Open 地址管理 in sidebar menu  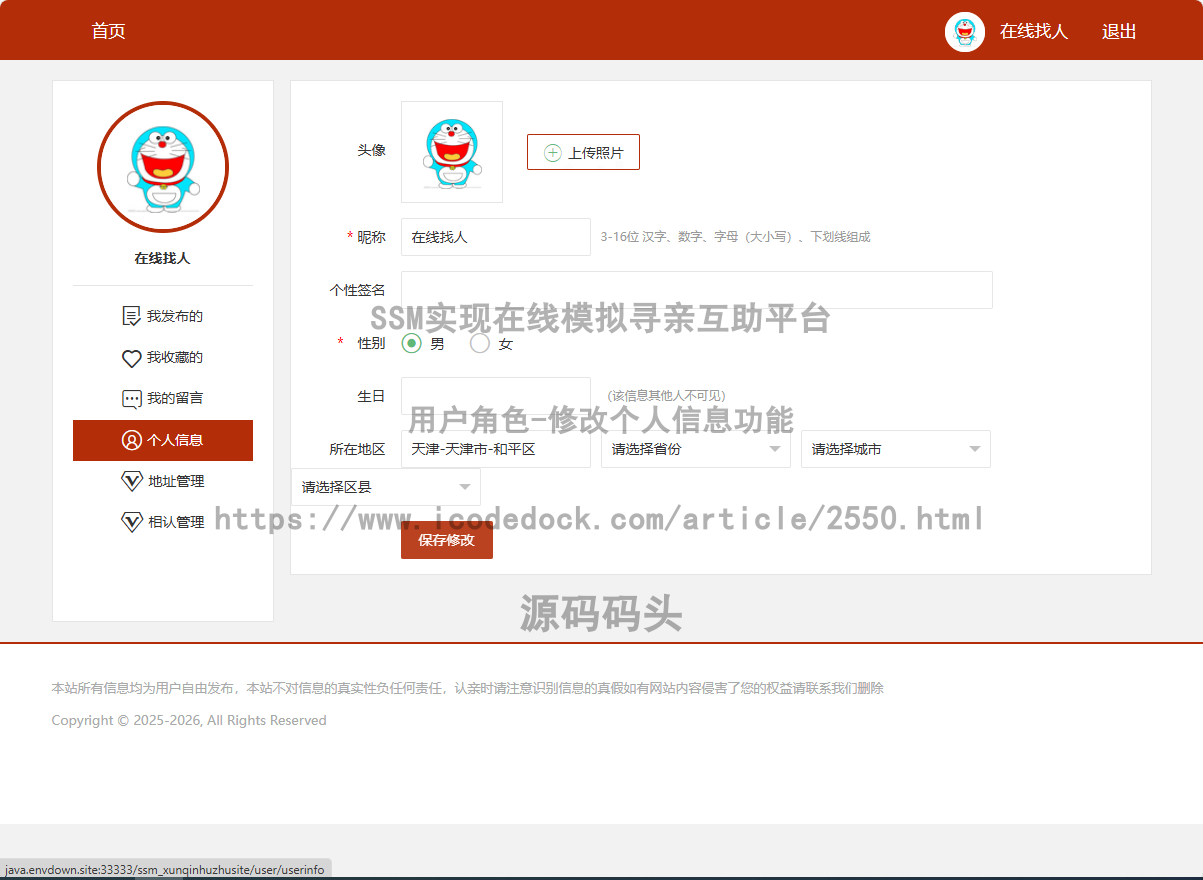click(163, 481)
